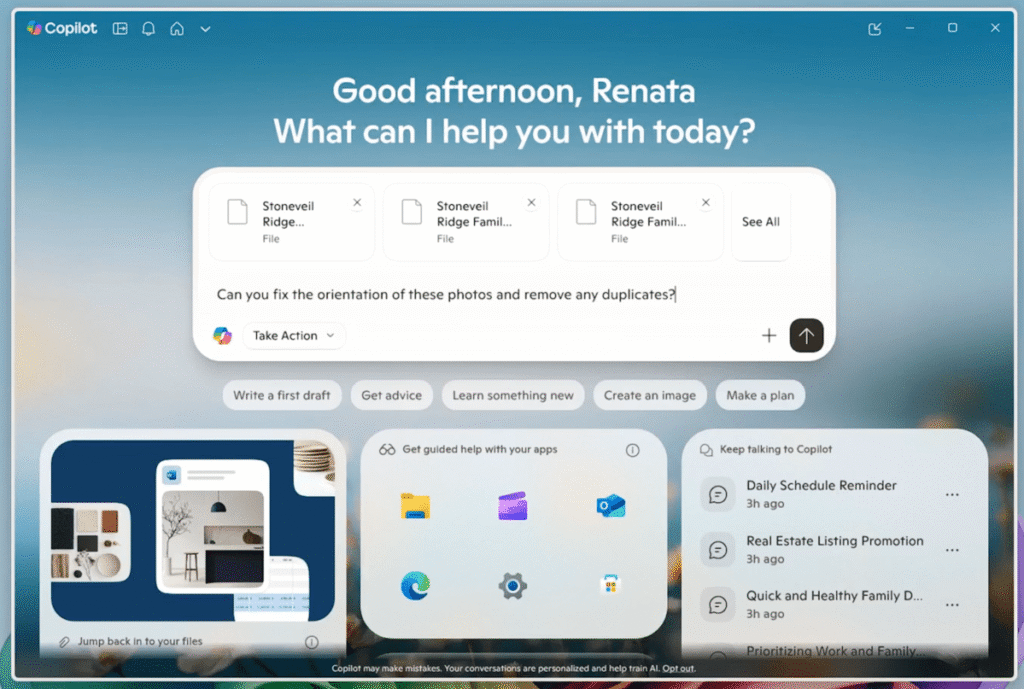Select the Write a first draft suggestion

[x=282, y=395]
